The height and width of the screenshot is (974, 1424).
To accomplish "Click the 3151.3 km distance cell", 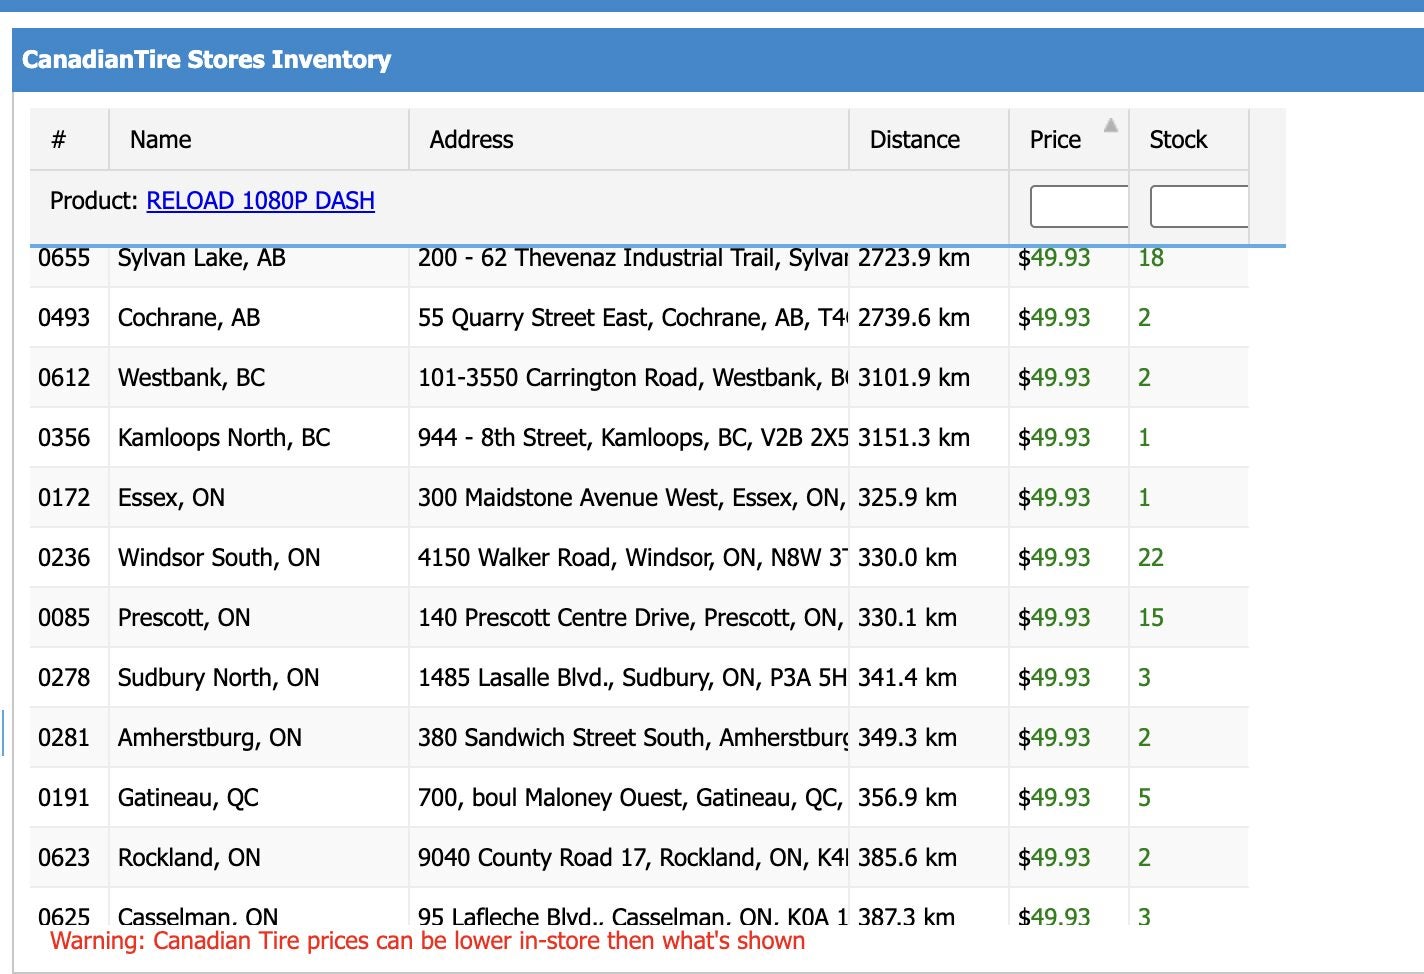I will click(914, 438).
